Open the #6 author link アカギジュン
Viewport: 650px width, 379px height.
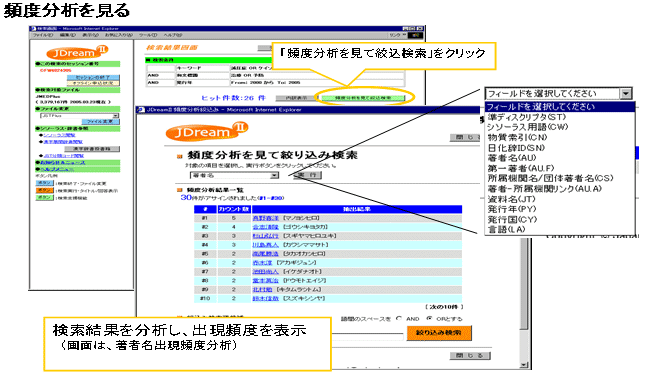[262, 263]
